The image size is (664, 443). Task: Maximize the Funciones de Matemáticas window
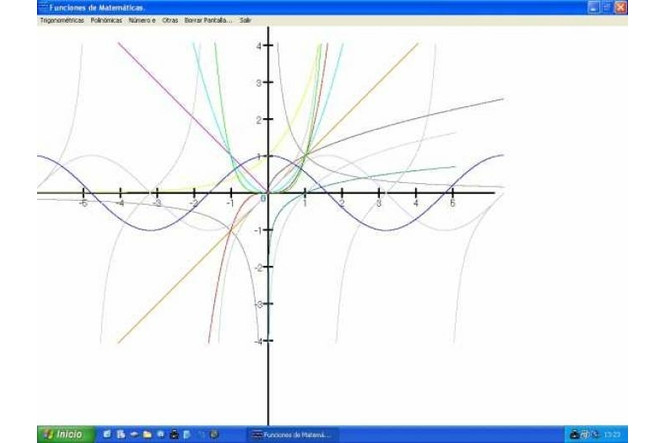point(607,7)
